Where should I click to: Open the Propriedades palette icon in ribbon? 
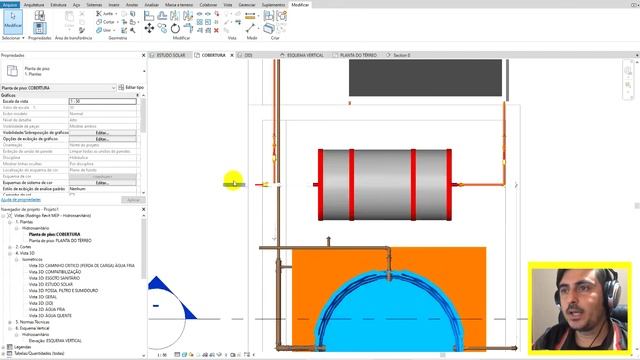click(39, 28)
